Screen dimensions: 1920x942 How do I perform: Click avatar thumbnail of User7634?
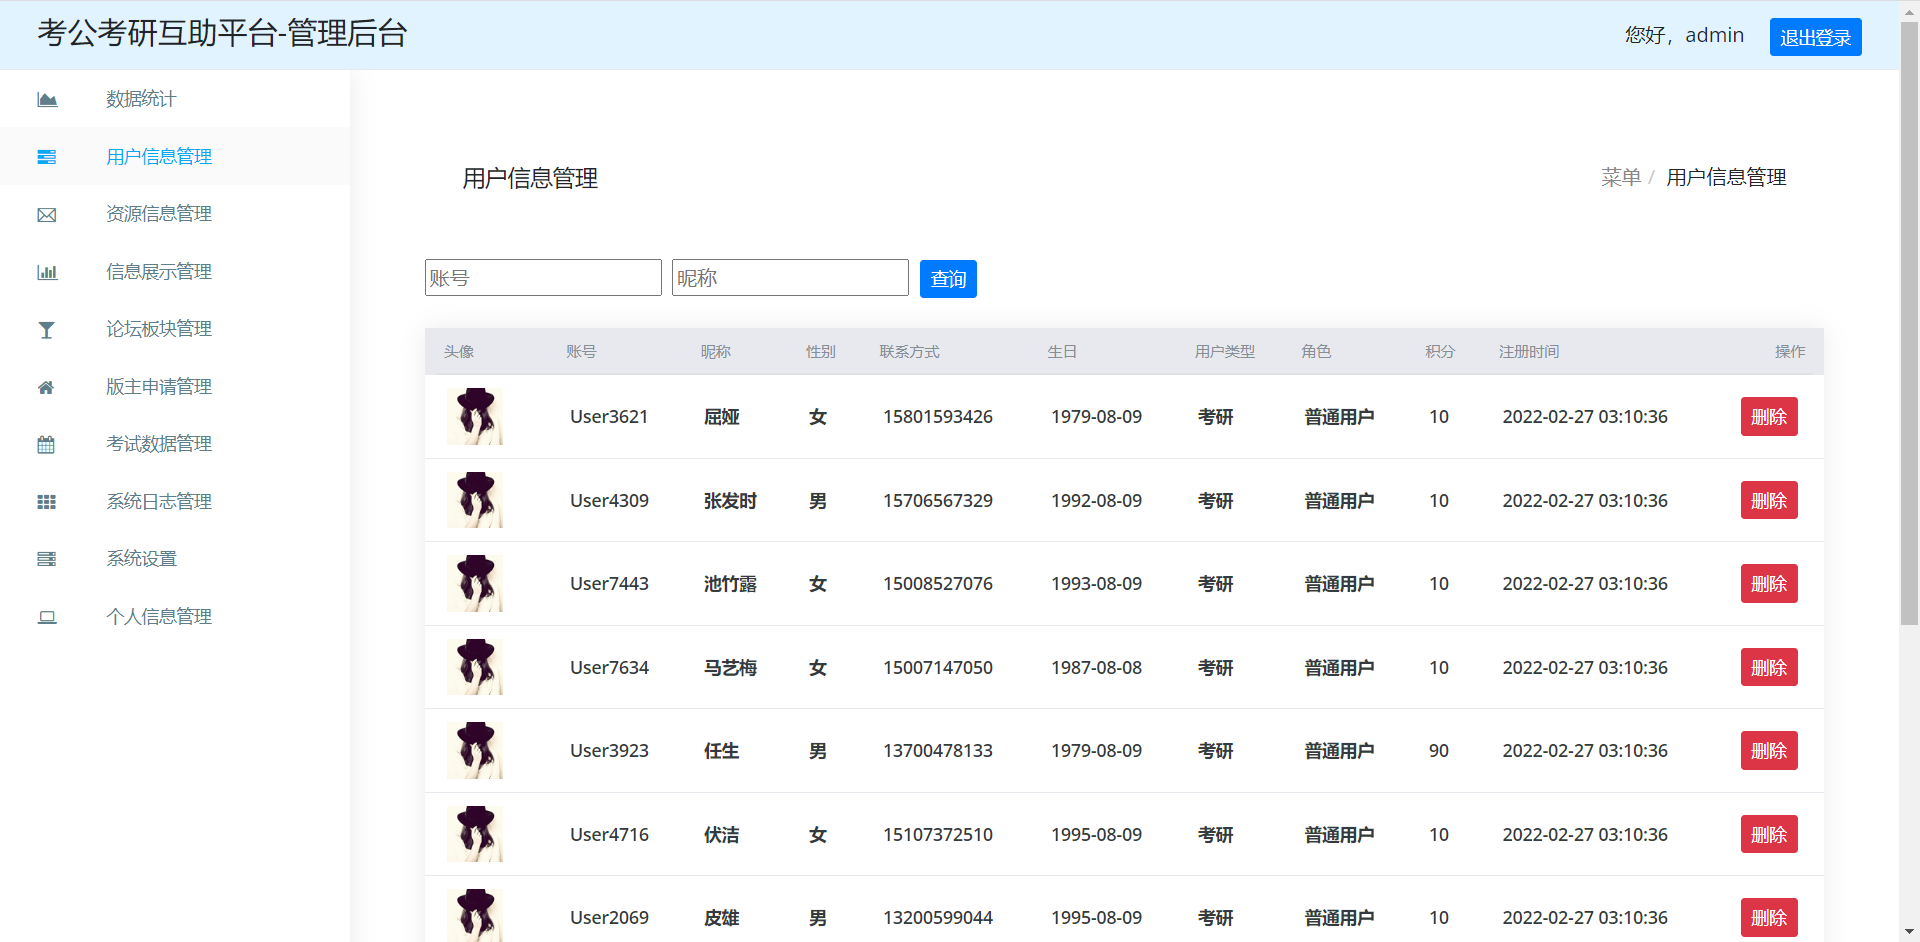475,667
